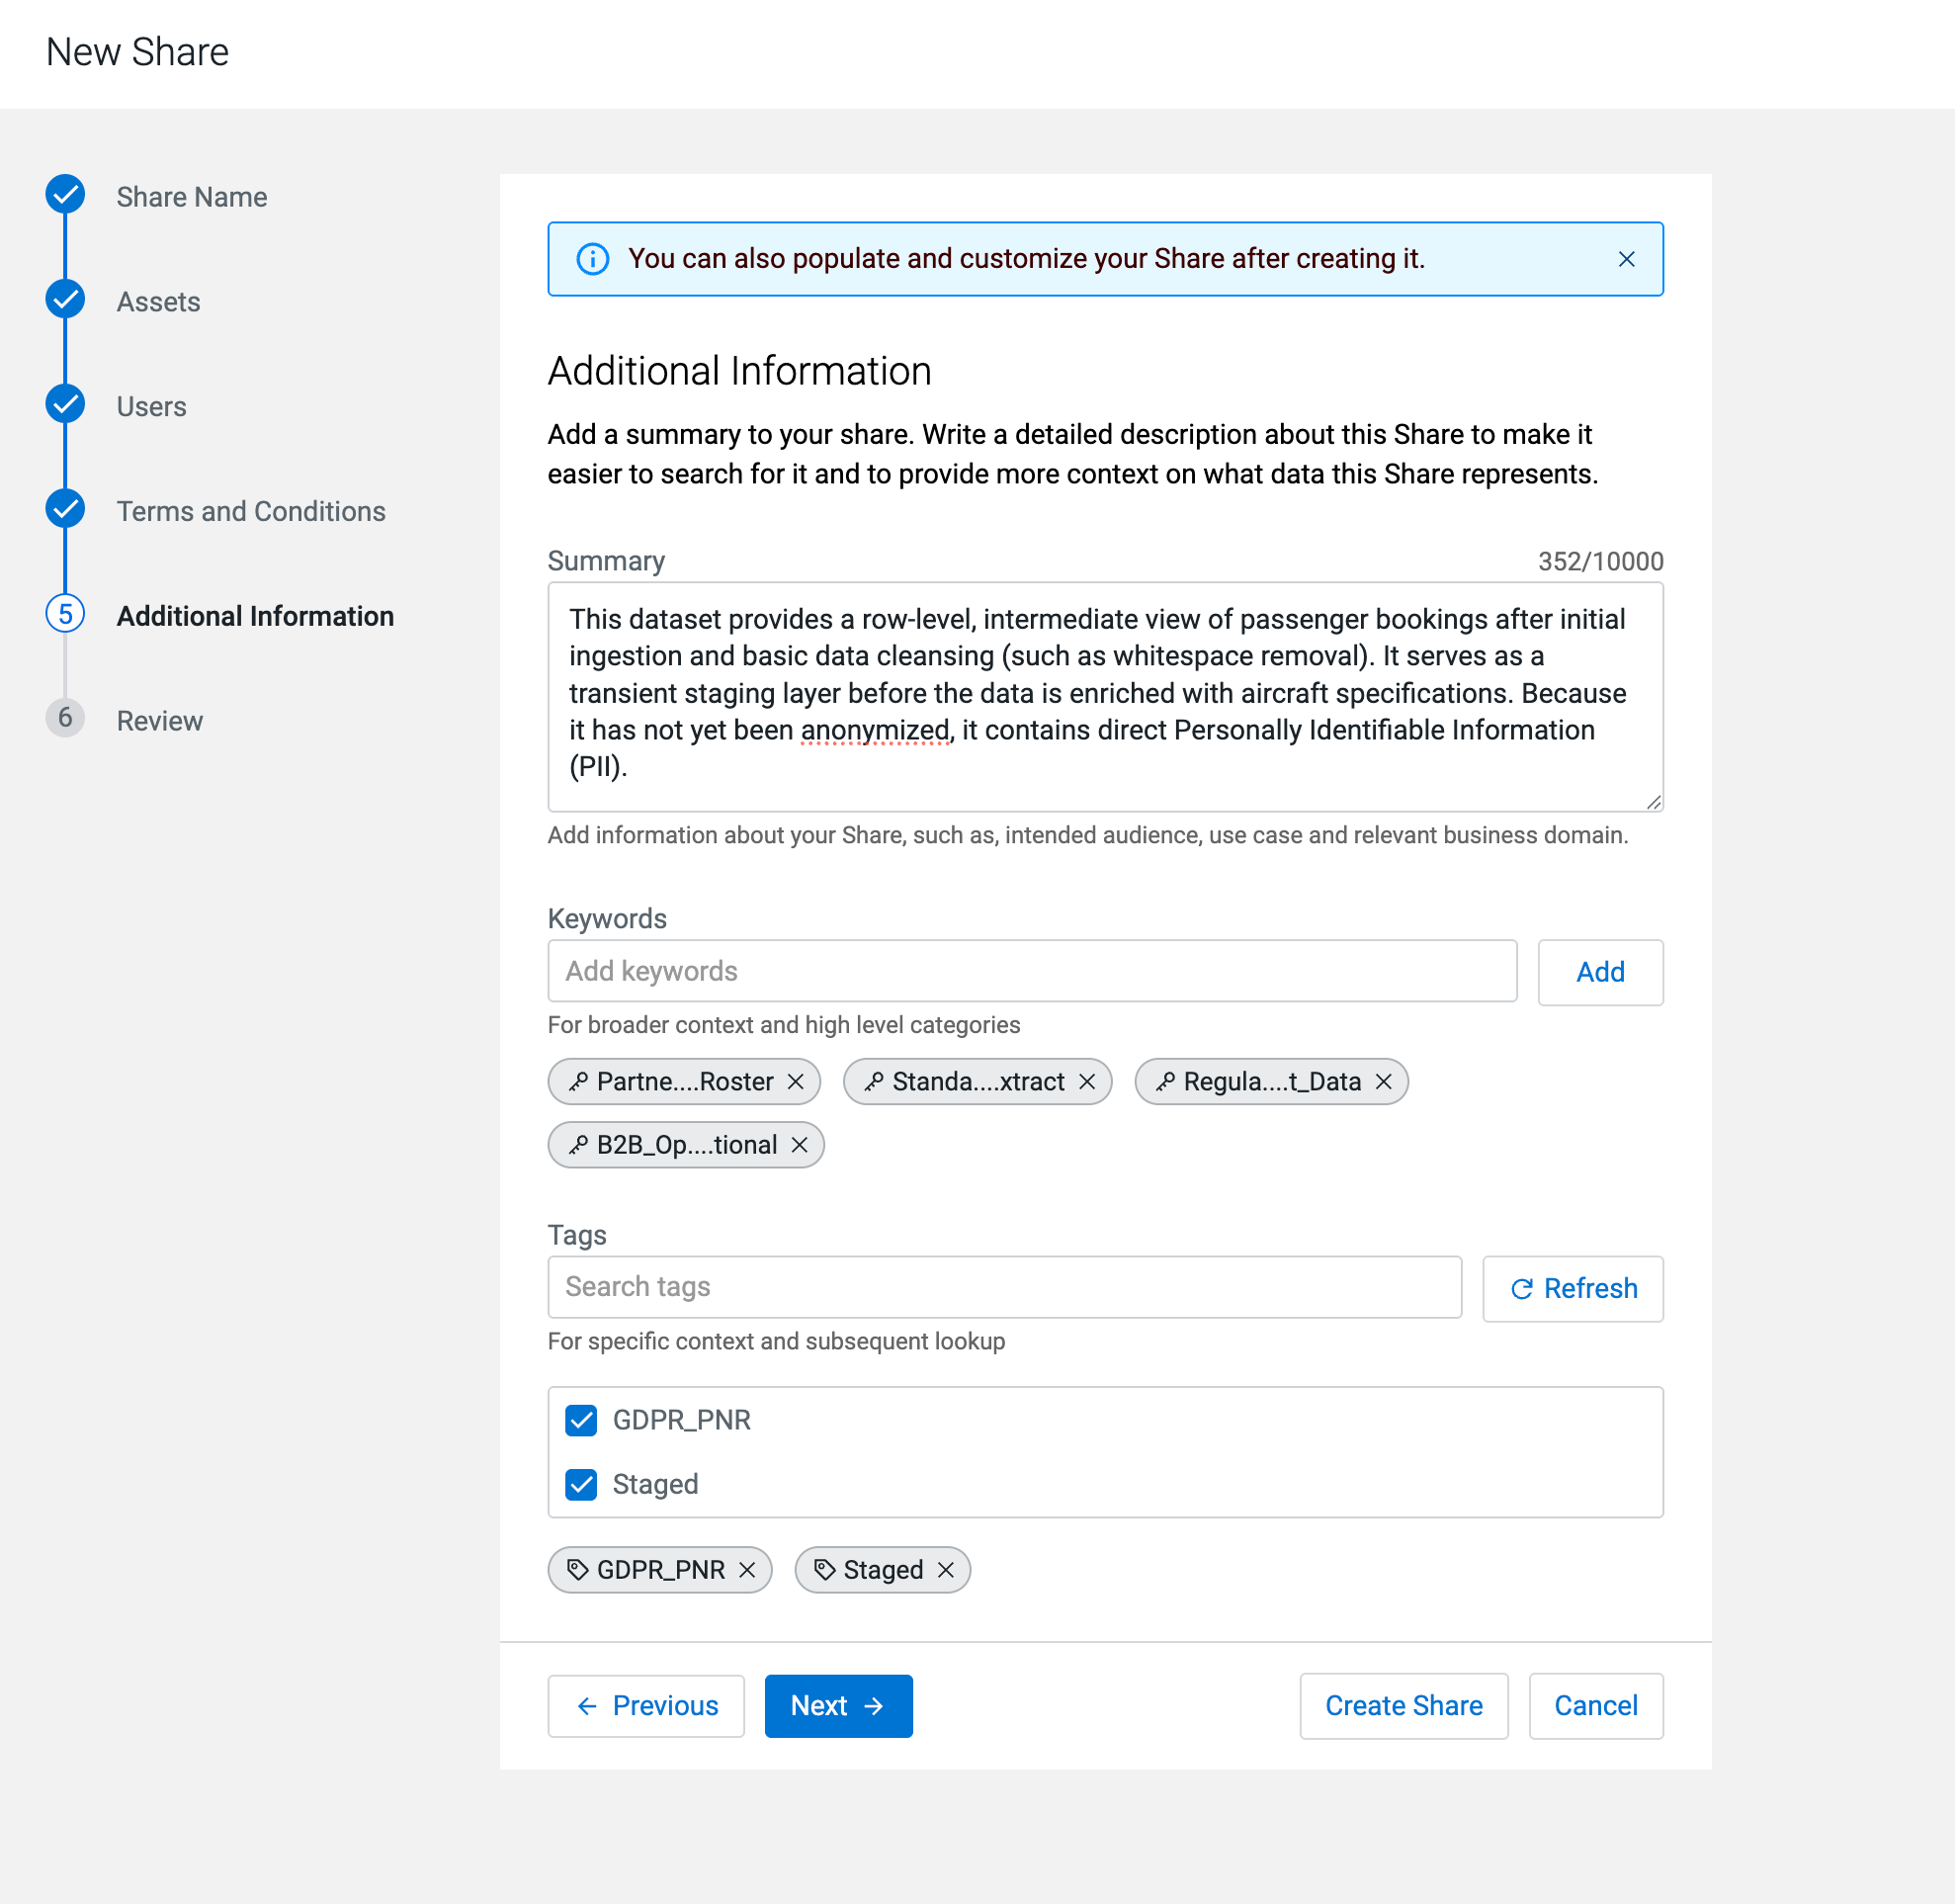Remove the Staged tag chip
The width and height of the screenshot is (1955, 1904).
945,1570
